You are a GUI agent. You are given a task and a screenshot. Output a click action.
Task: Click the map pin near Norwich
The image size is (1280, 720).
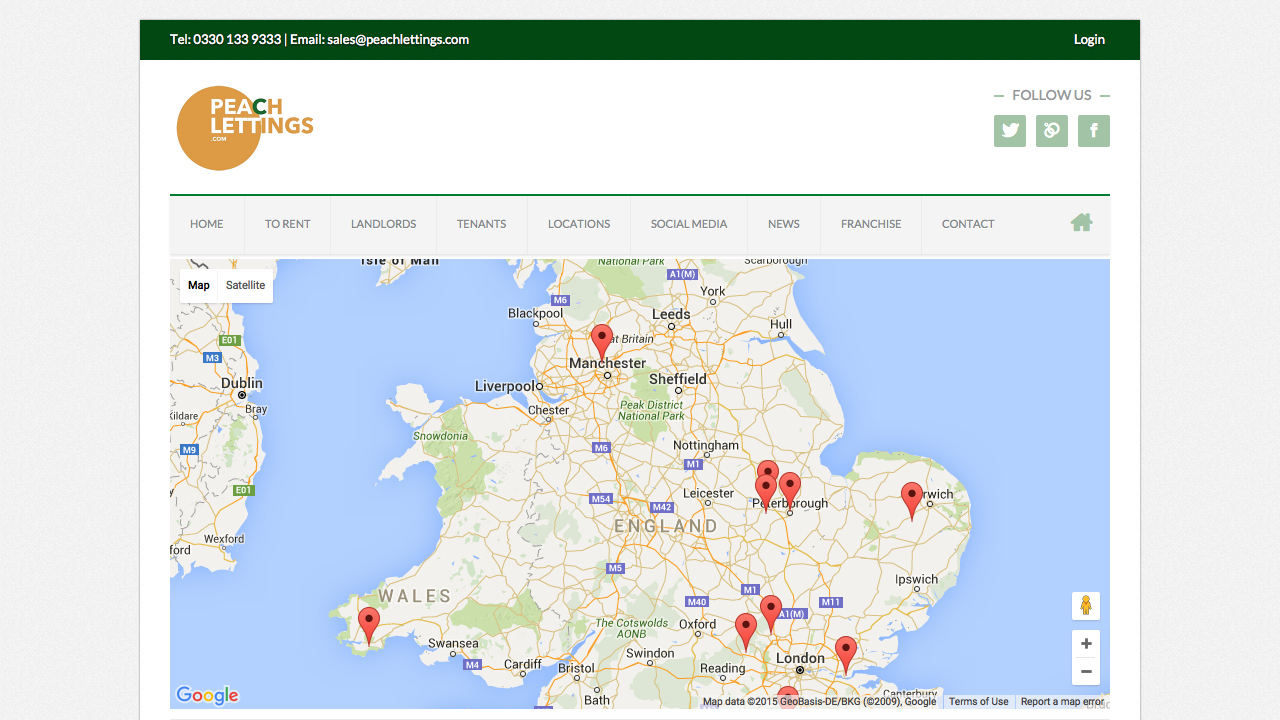pos(912,500)
